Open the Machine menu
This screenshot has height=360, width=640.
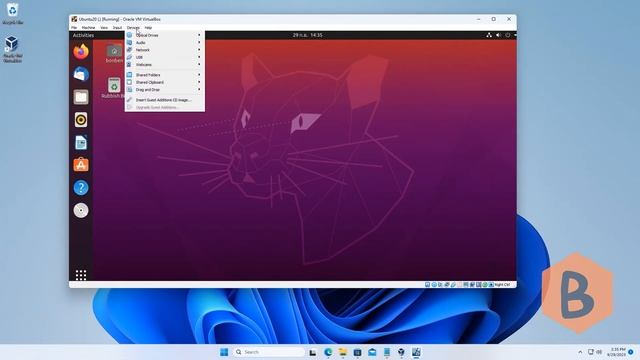click(x=88, y=28)
